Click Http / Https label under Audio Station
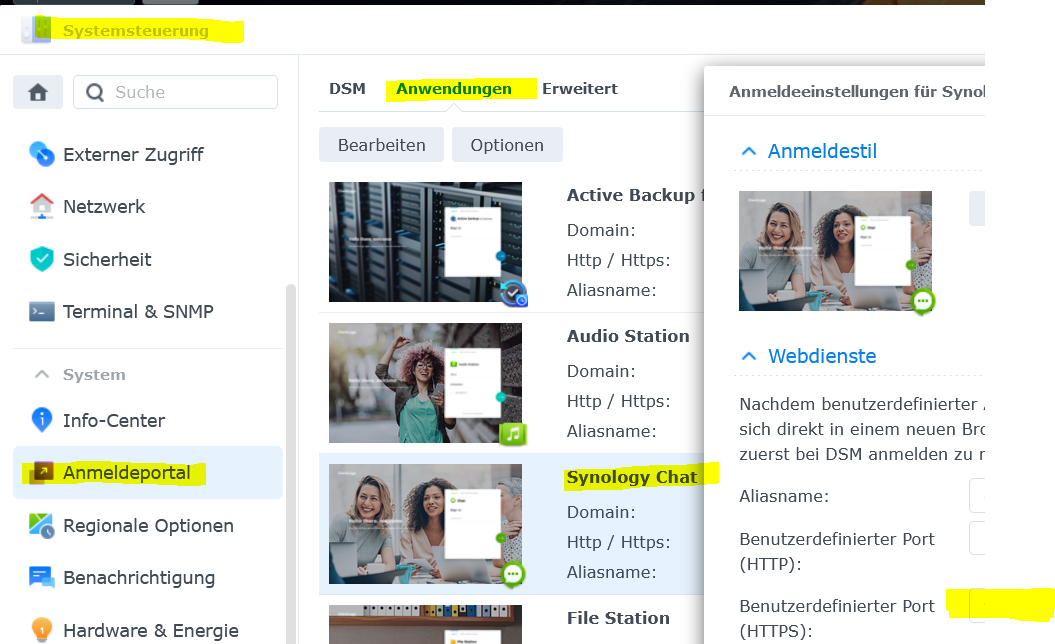Viewport: 1055px width, 644px height. click(618, 401)
